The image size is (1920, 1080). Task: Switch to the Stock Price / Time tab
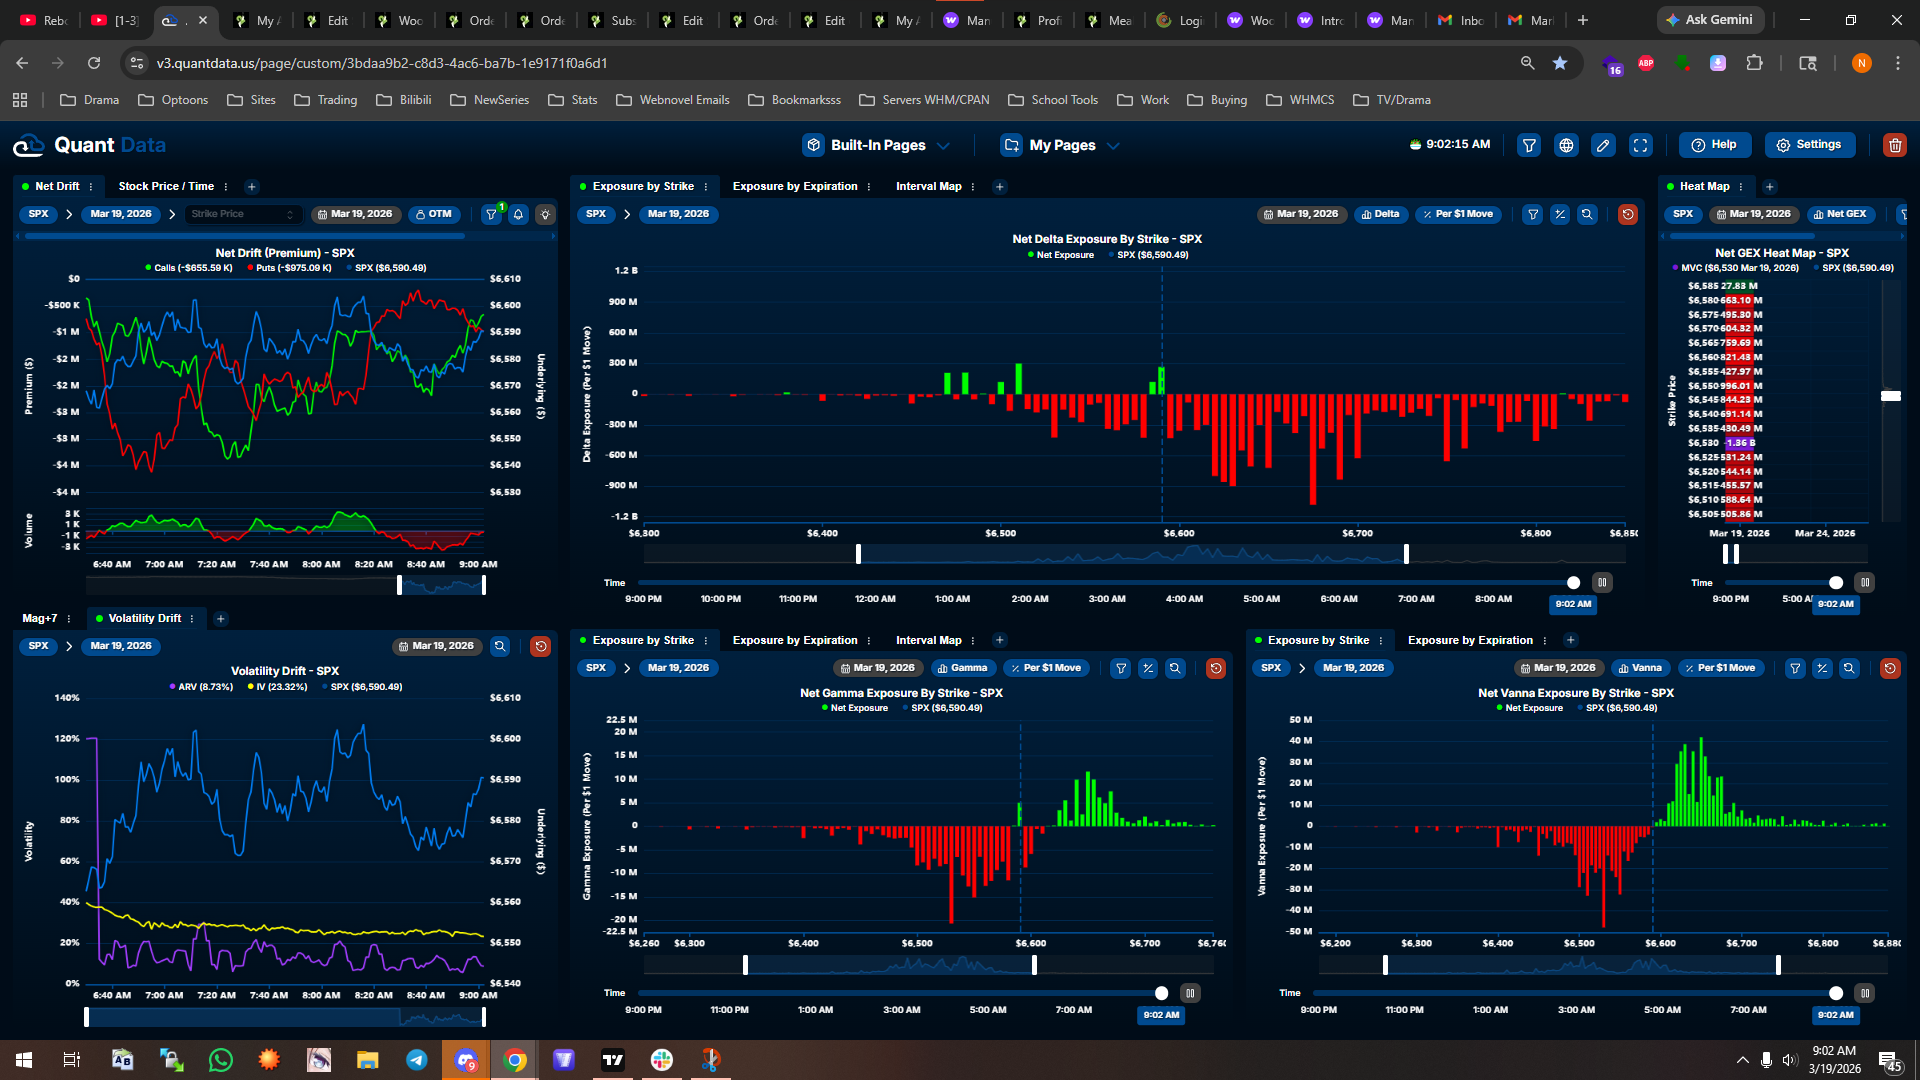click(166, 186)
